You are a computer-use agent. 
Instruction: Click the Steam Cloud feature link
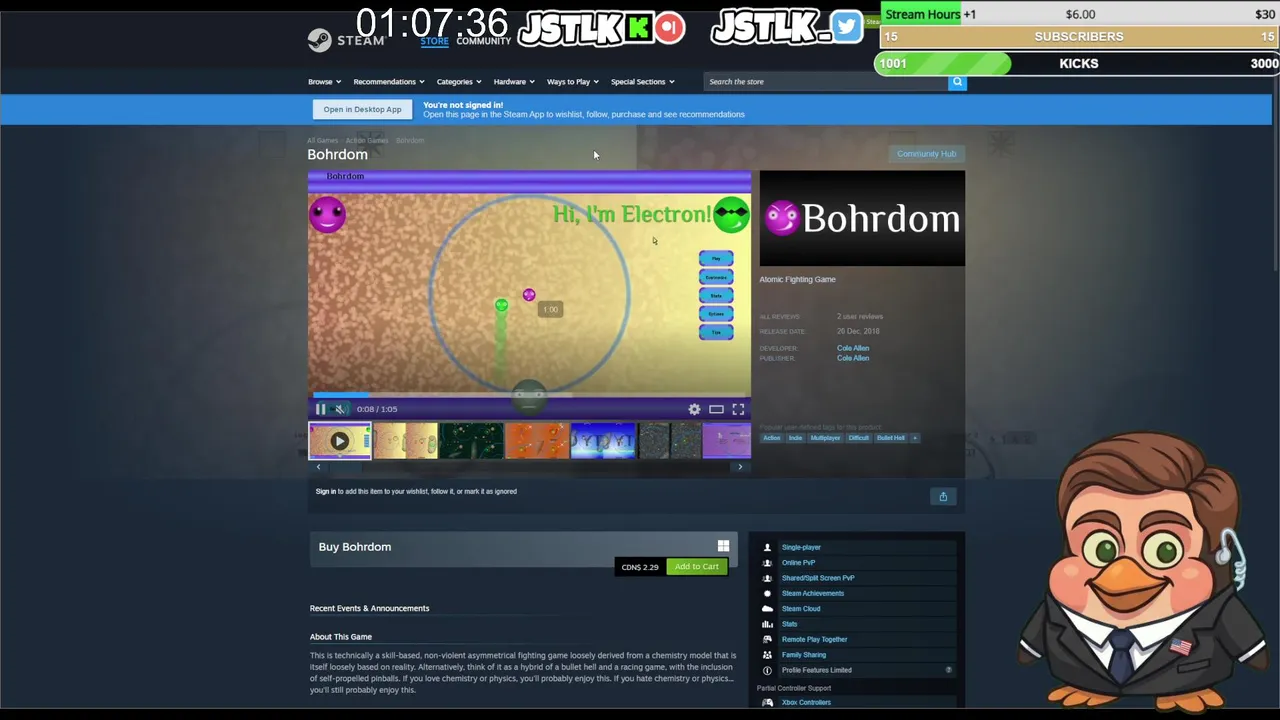801,609
